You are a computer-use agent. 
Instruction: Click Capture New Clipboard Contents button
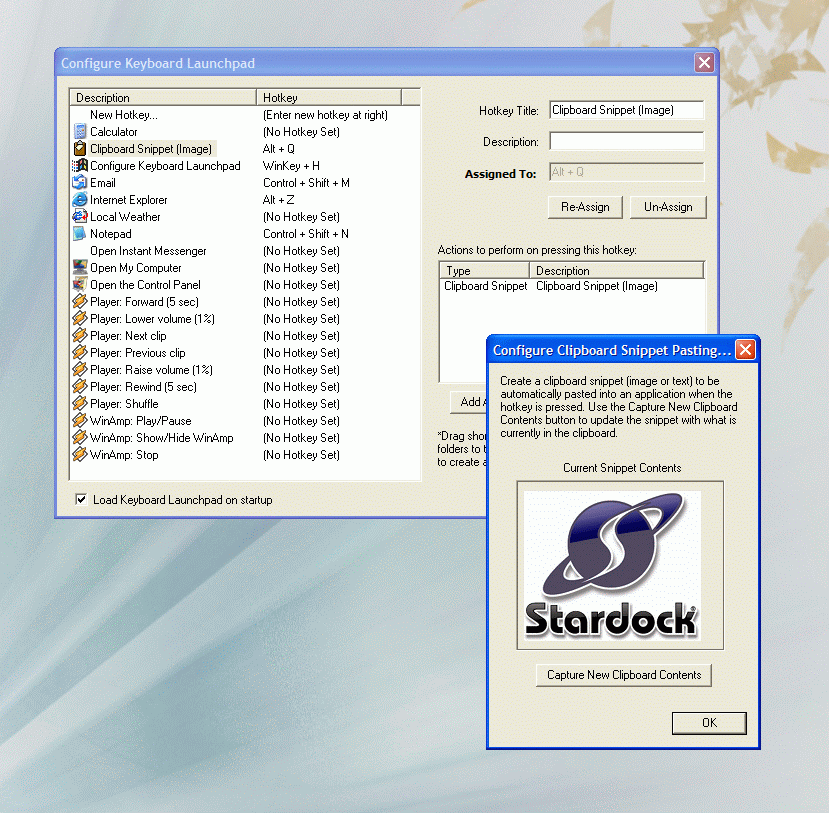coord(624,675)
